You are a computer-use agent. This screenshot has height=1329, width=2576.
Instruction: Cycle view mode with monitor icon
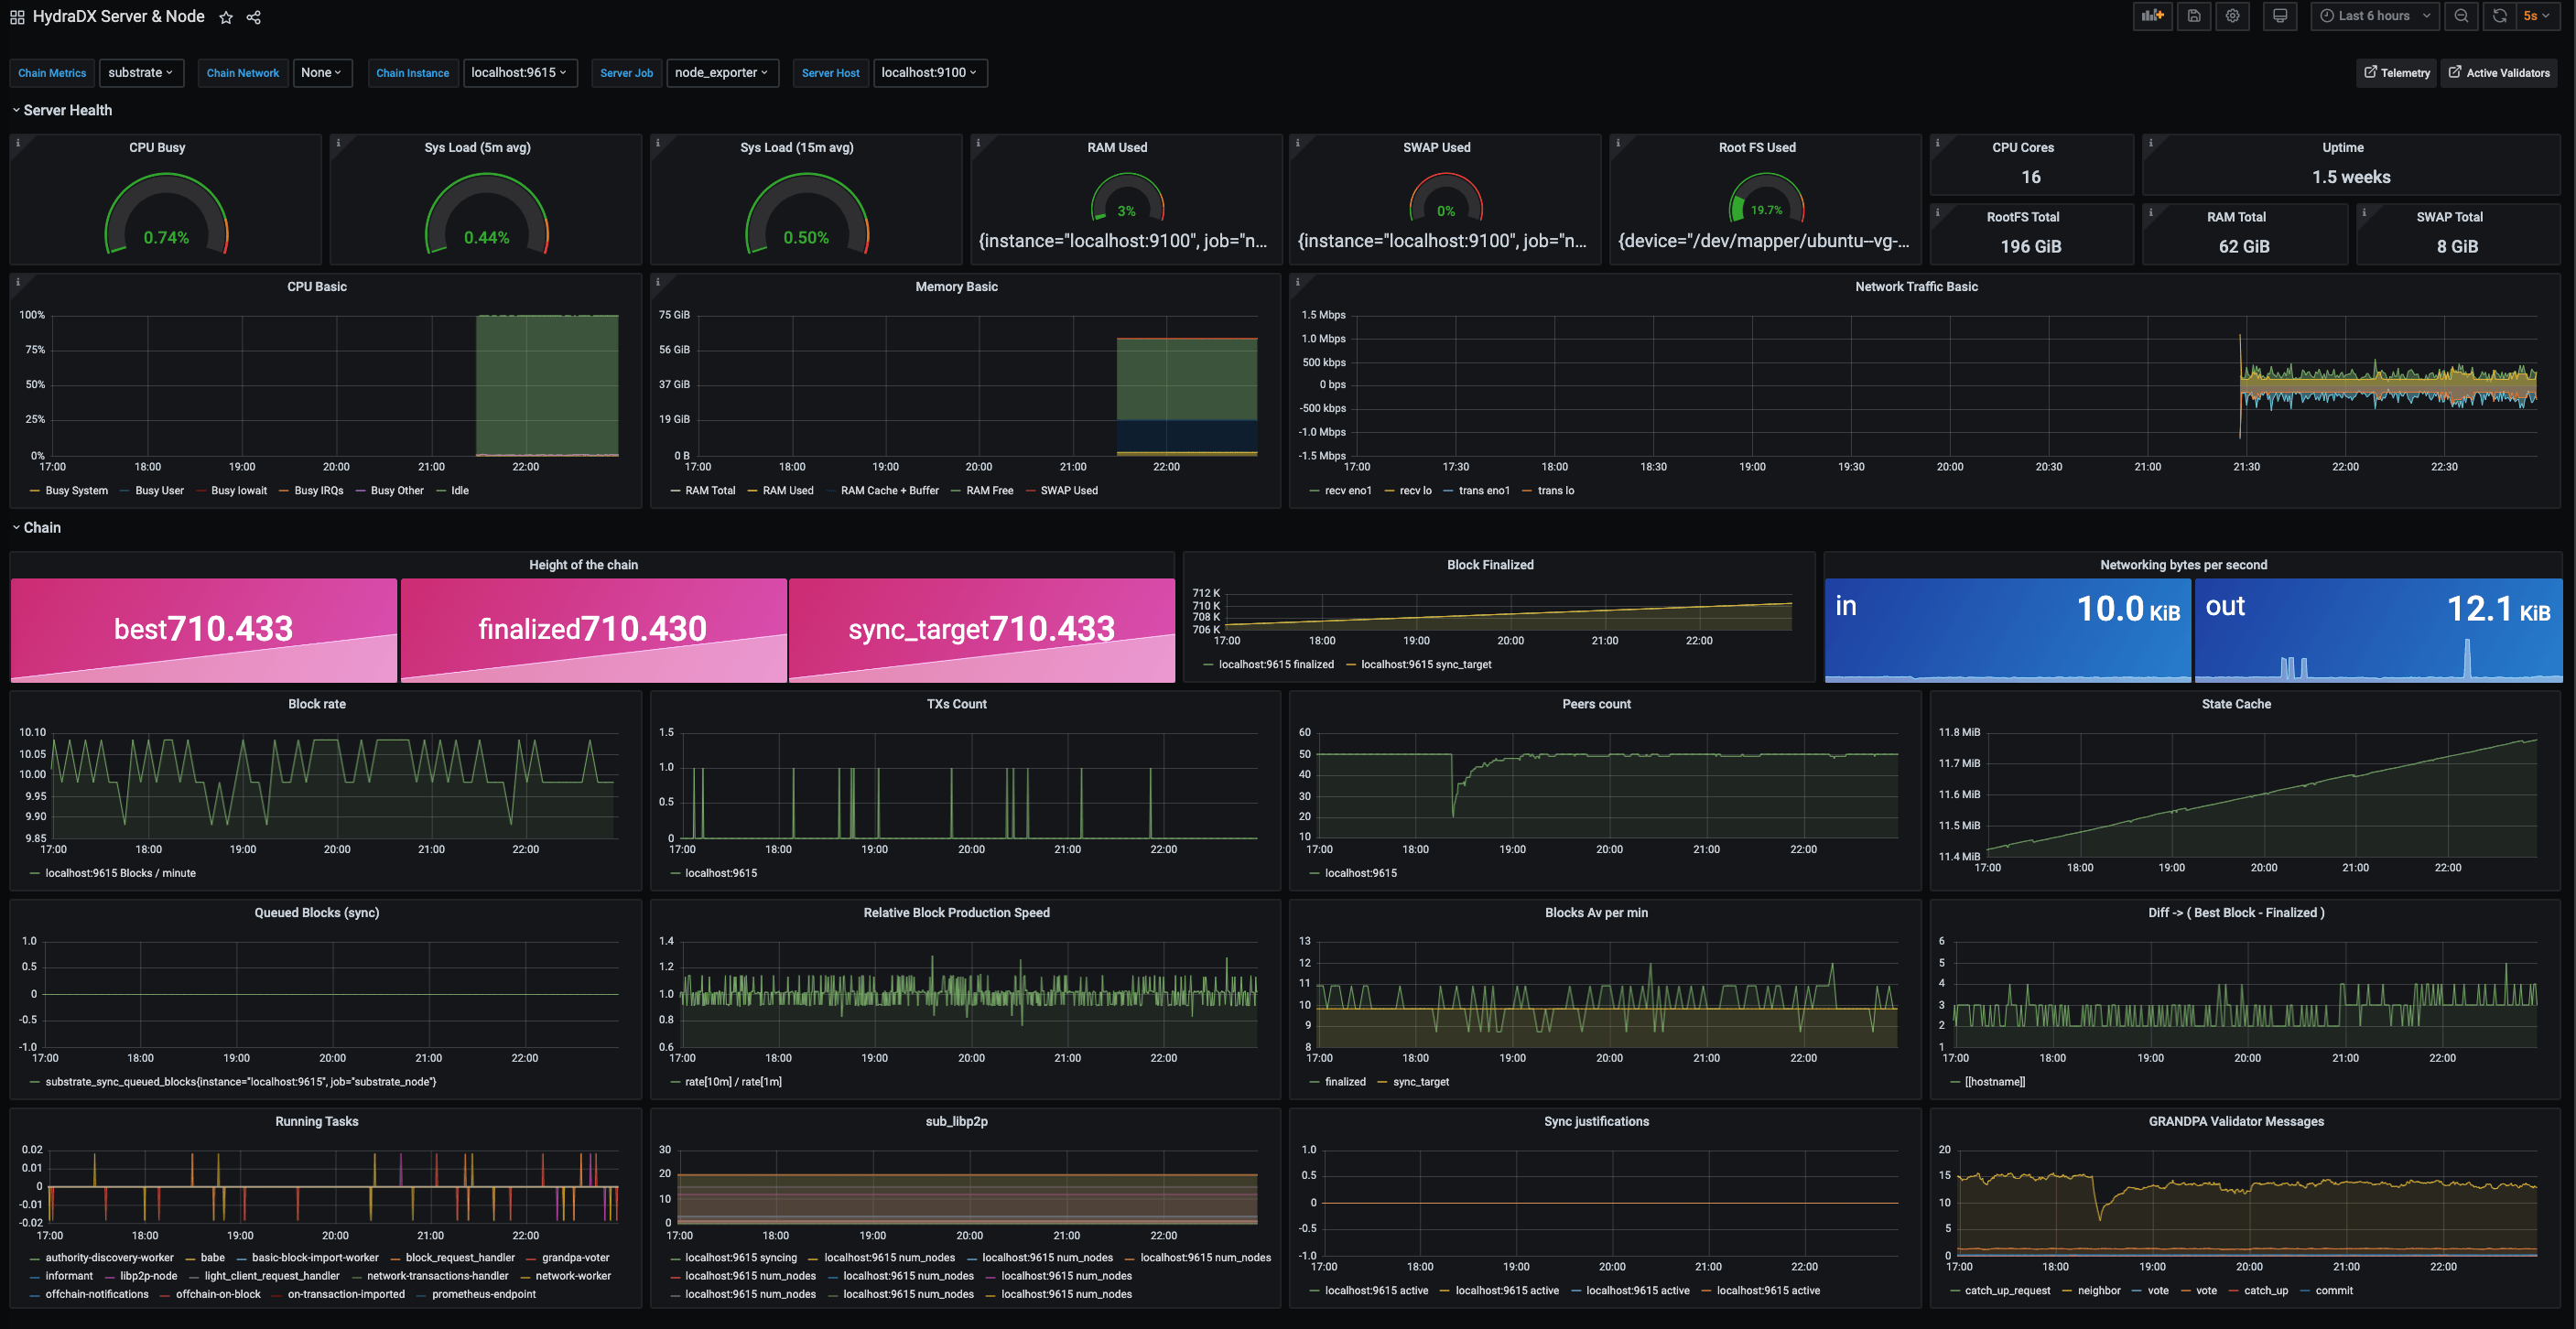(x=2280, y=16)
